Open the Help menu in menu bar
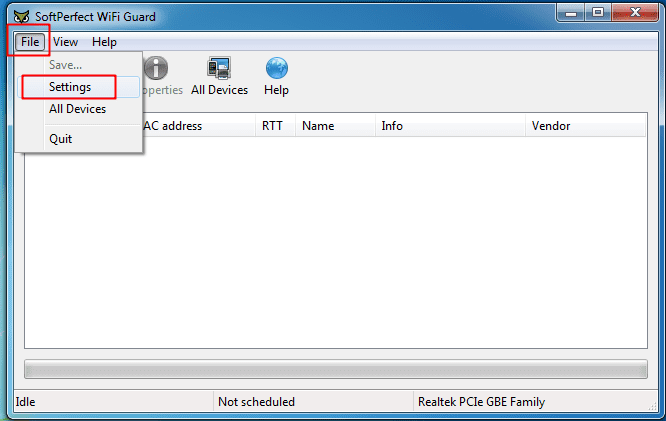666x421 pixels. [104, 42]
